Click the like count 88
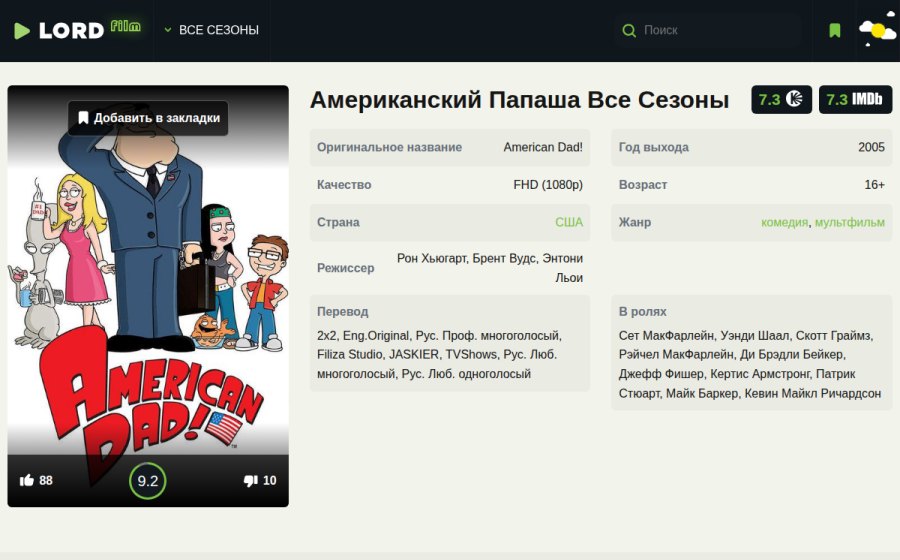Image resolution: width=900 pixels, height=560 pixels. coord(46,480)
